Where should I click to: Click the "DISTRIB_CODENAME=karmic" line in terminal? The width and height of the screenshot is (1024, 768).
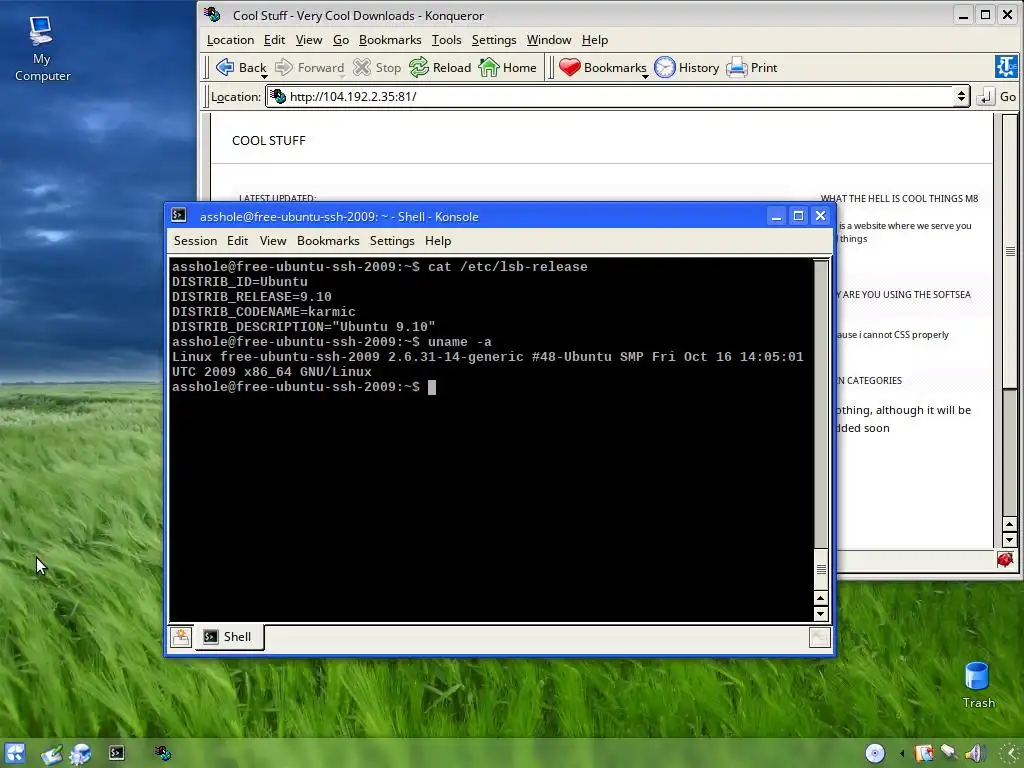[x=264, y=312]
